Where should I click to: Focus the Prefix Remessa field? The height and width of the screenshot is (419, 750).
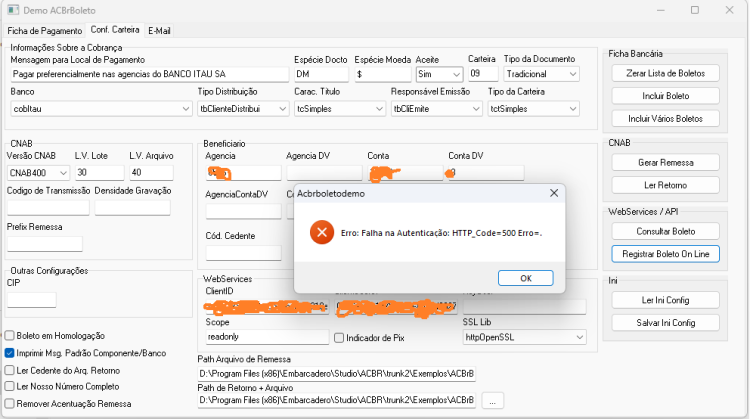45,244
